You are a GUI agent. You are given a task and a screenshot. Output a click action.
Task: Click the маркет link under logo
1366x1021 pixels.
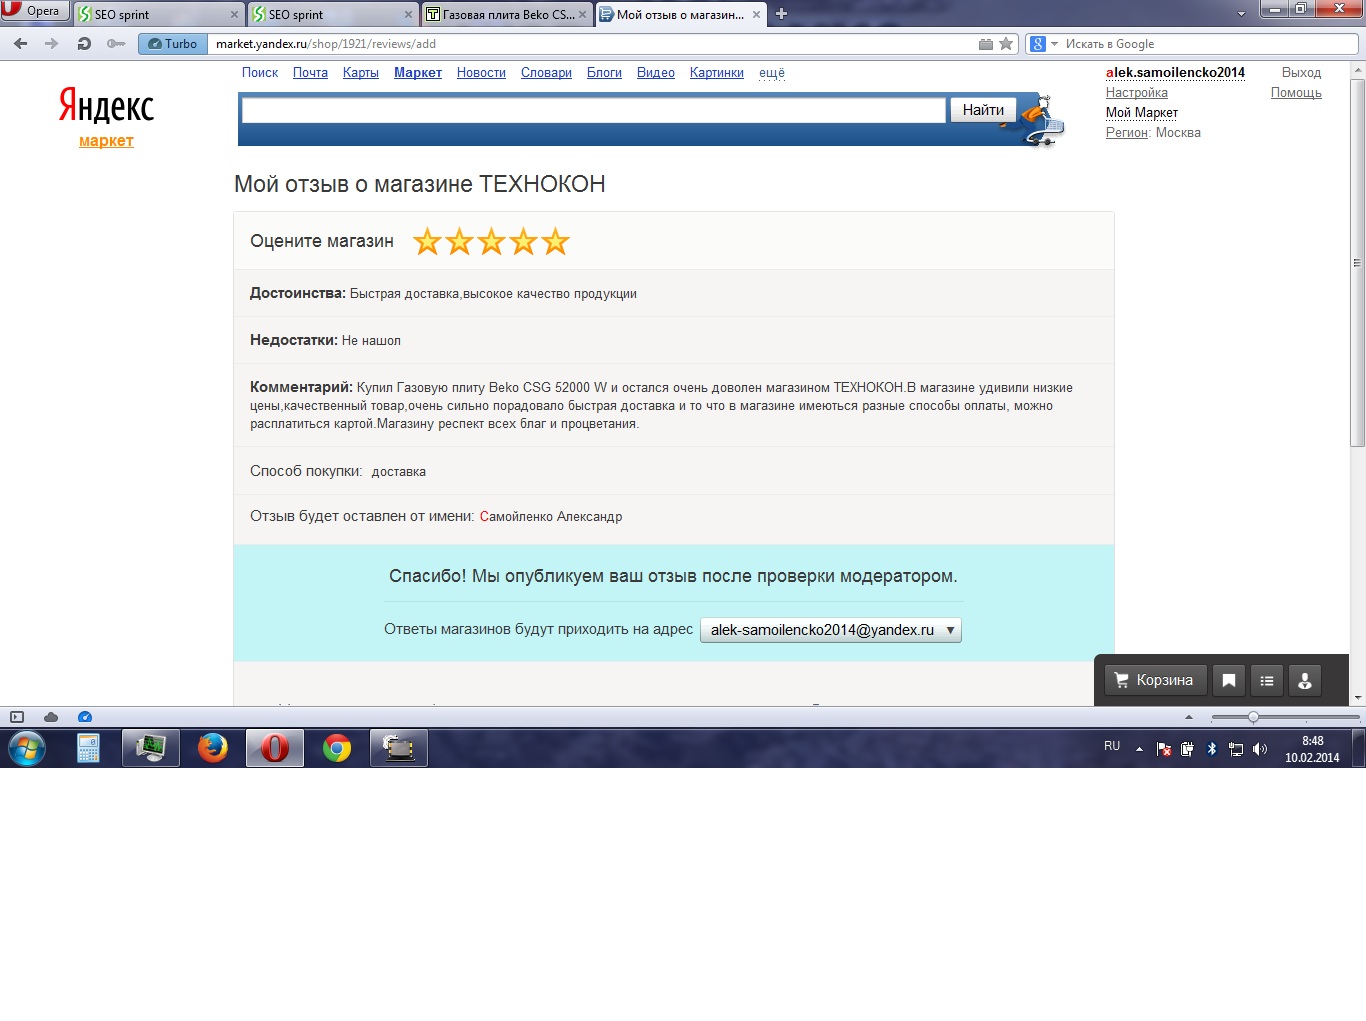coord(106,141)
